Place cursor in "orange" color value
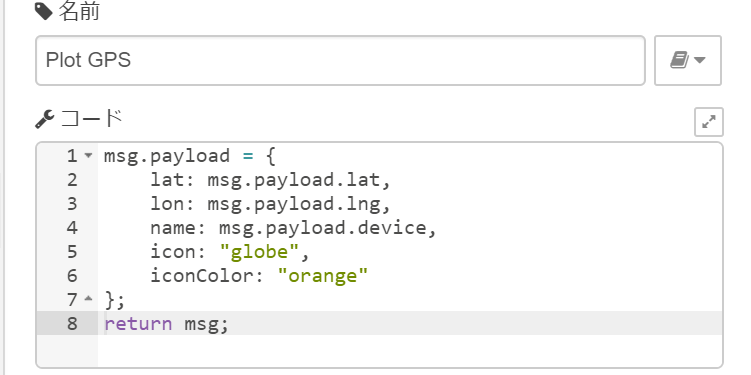 323,276
